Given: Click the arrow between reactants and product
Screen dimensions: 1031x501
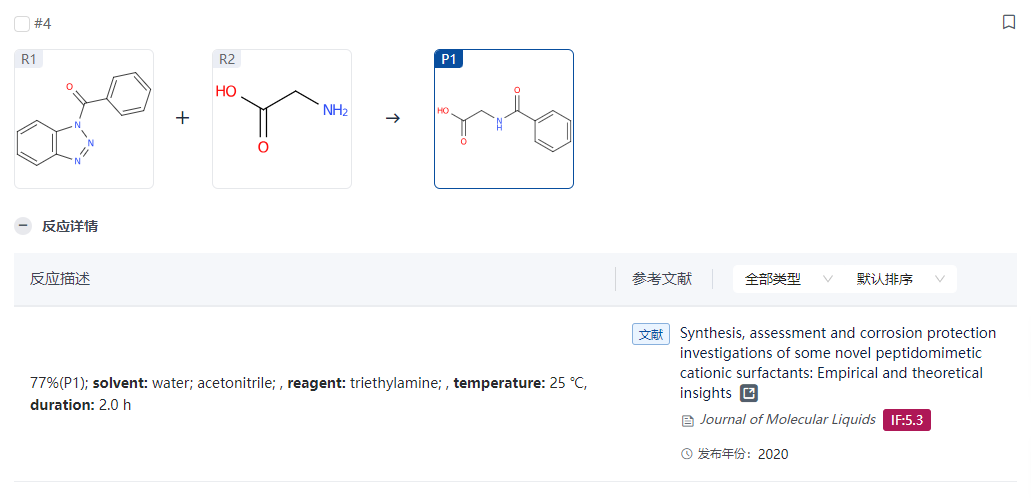Looking at the screenshot, I should point(393,118).
